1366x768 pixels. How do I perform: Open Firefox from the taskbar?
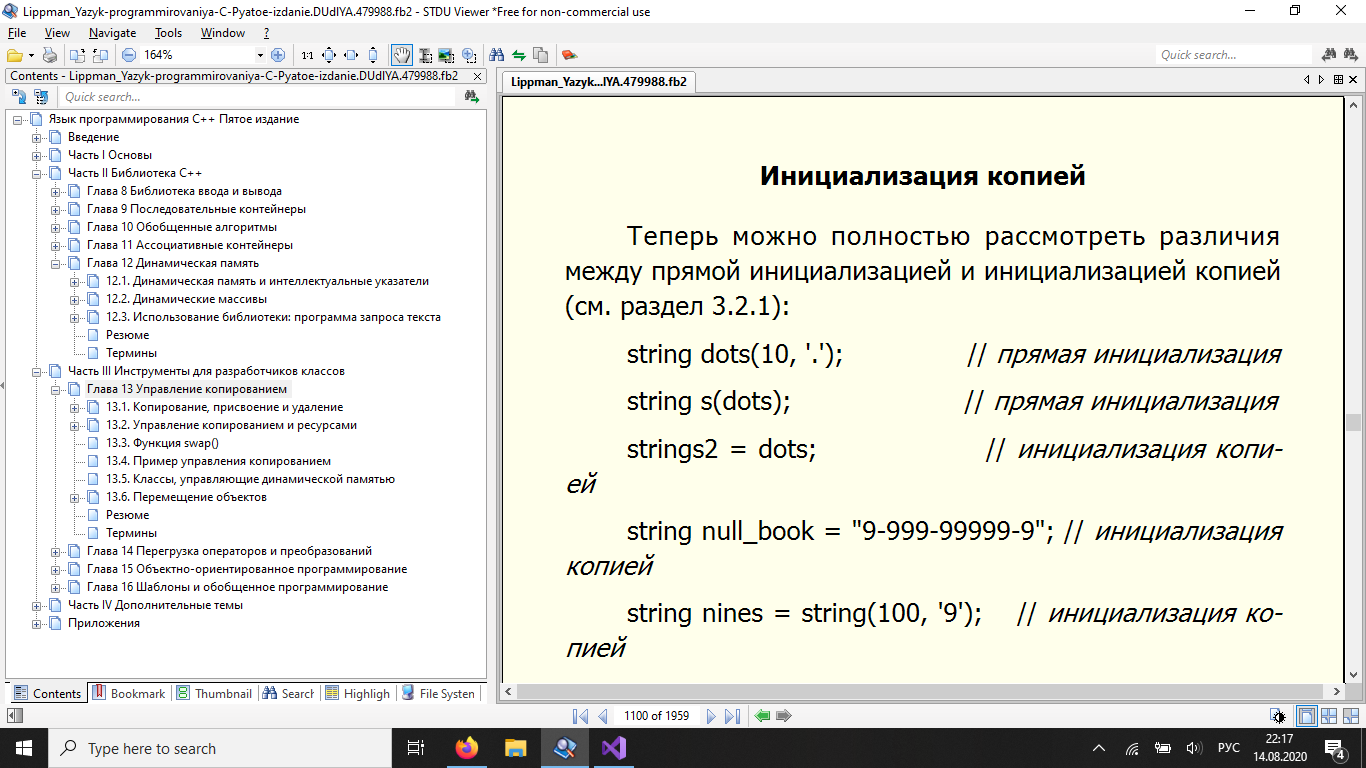click(x=466, y=748)
